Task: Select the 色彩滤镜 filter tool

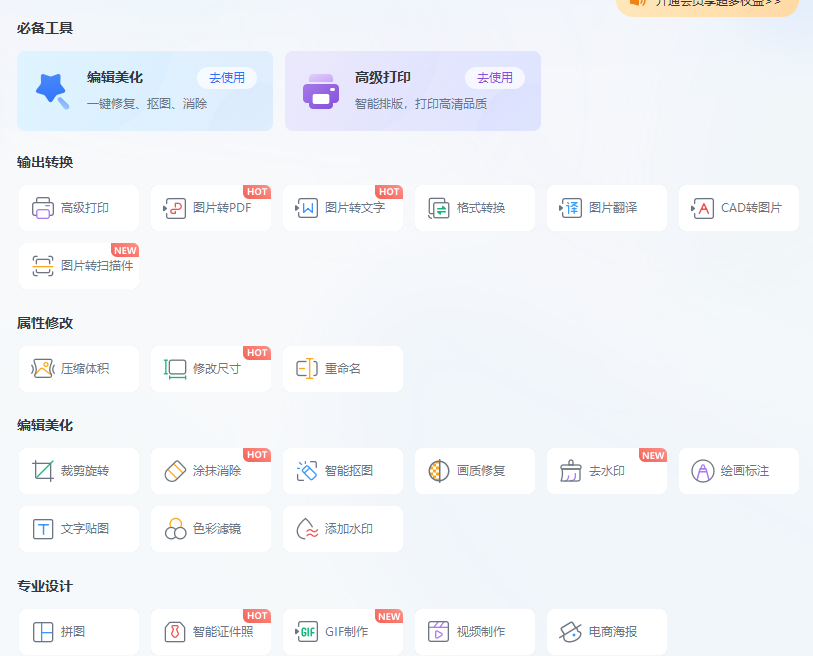Action: tap(210, 528)
